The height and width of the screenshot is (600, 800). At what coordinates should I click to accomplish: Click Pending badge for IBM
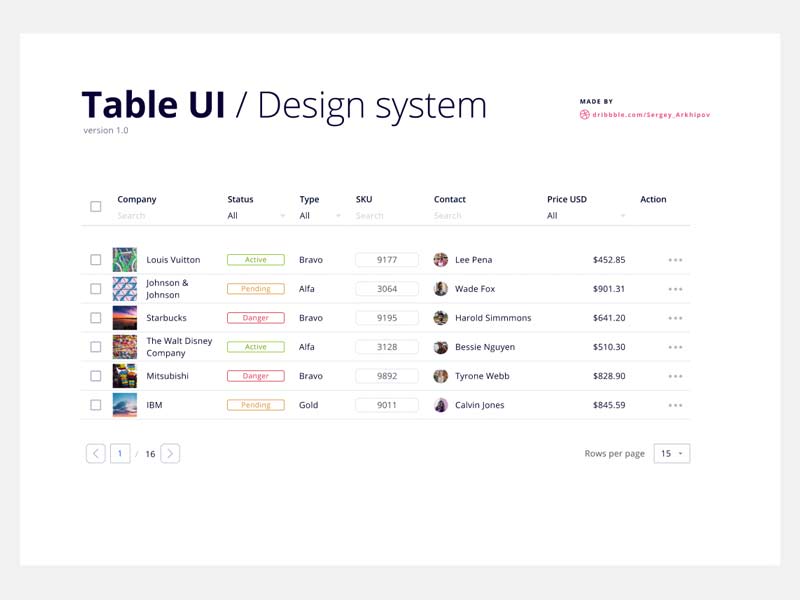(256, 405)
